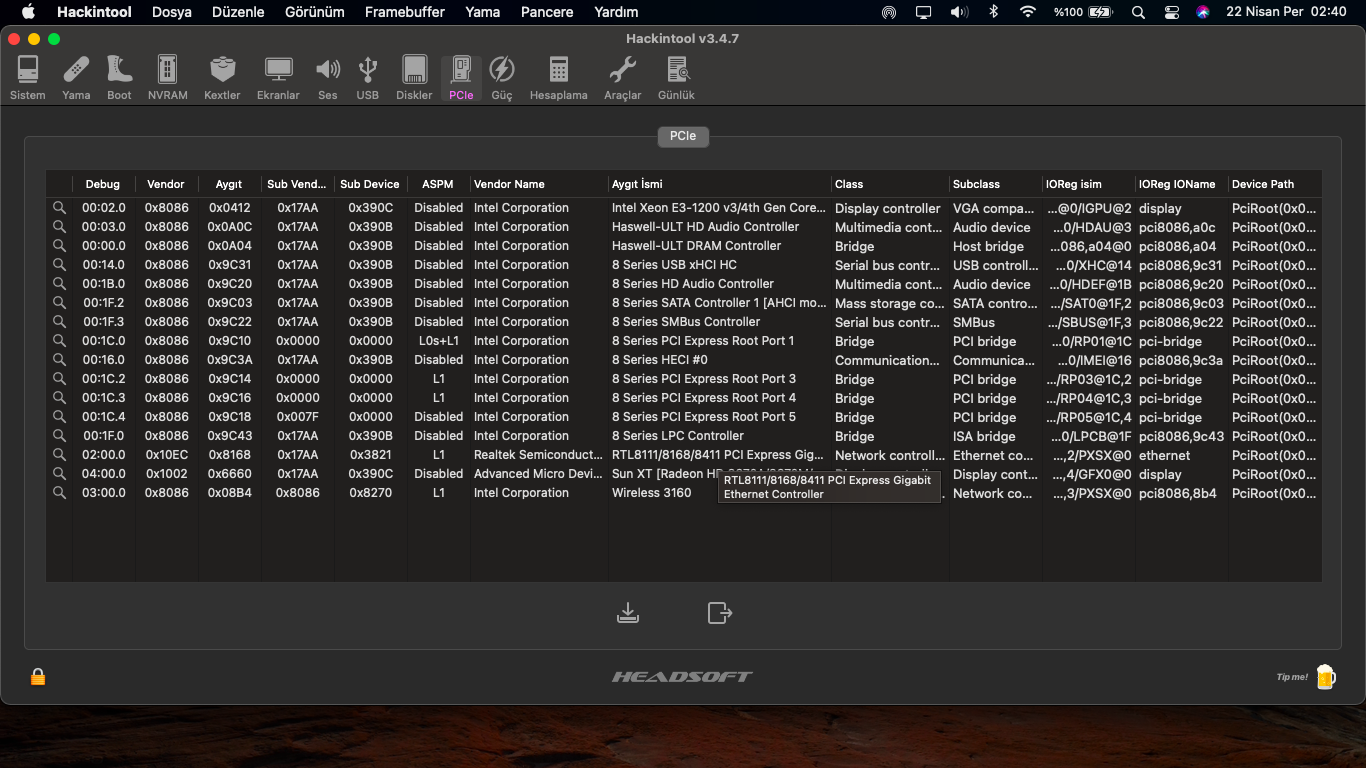
Task: Open the Framebuffer menu
Action: point(404,12)
